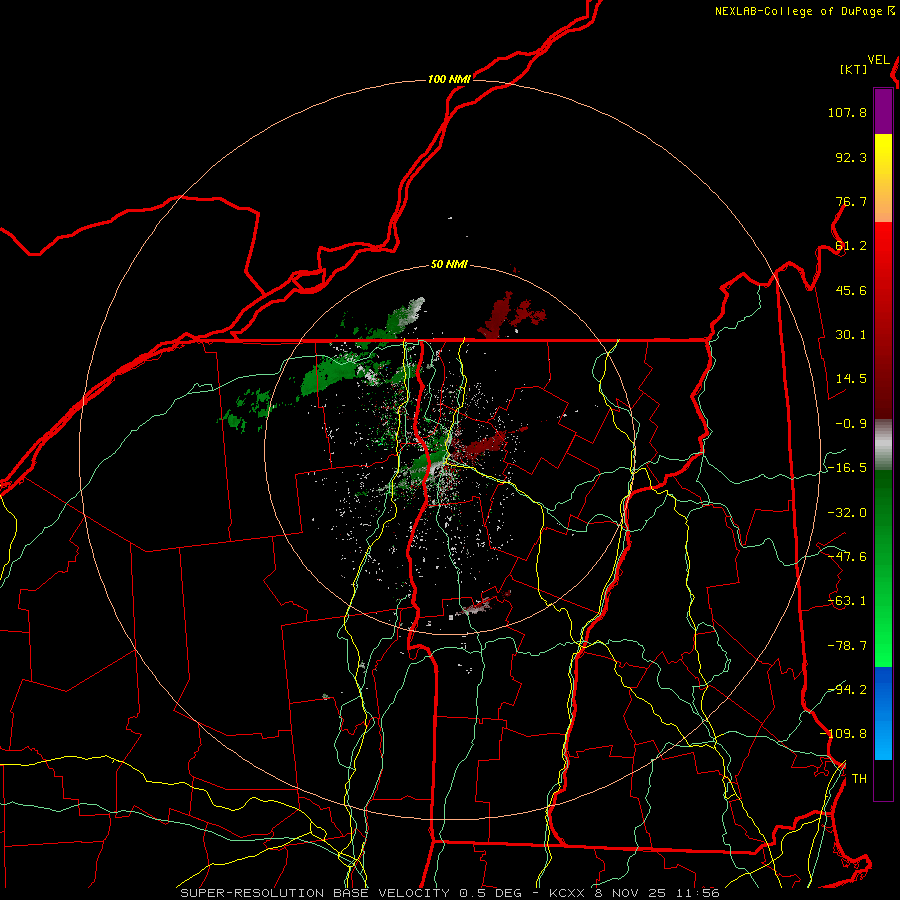Click the -16.5 value on velocity scale
900x900 pixels.
(847, 468)
